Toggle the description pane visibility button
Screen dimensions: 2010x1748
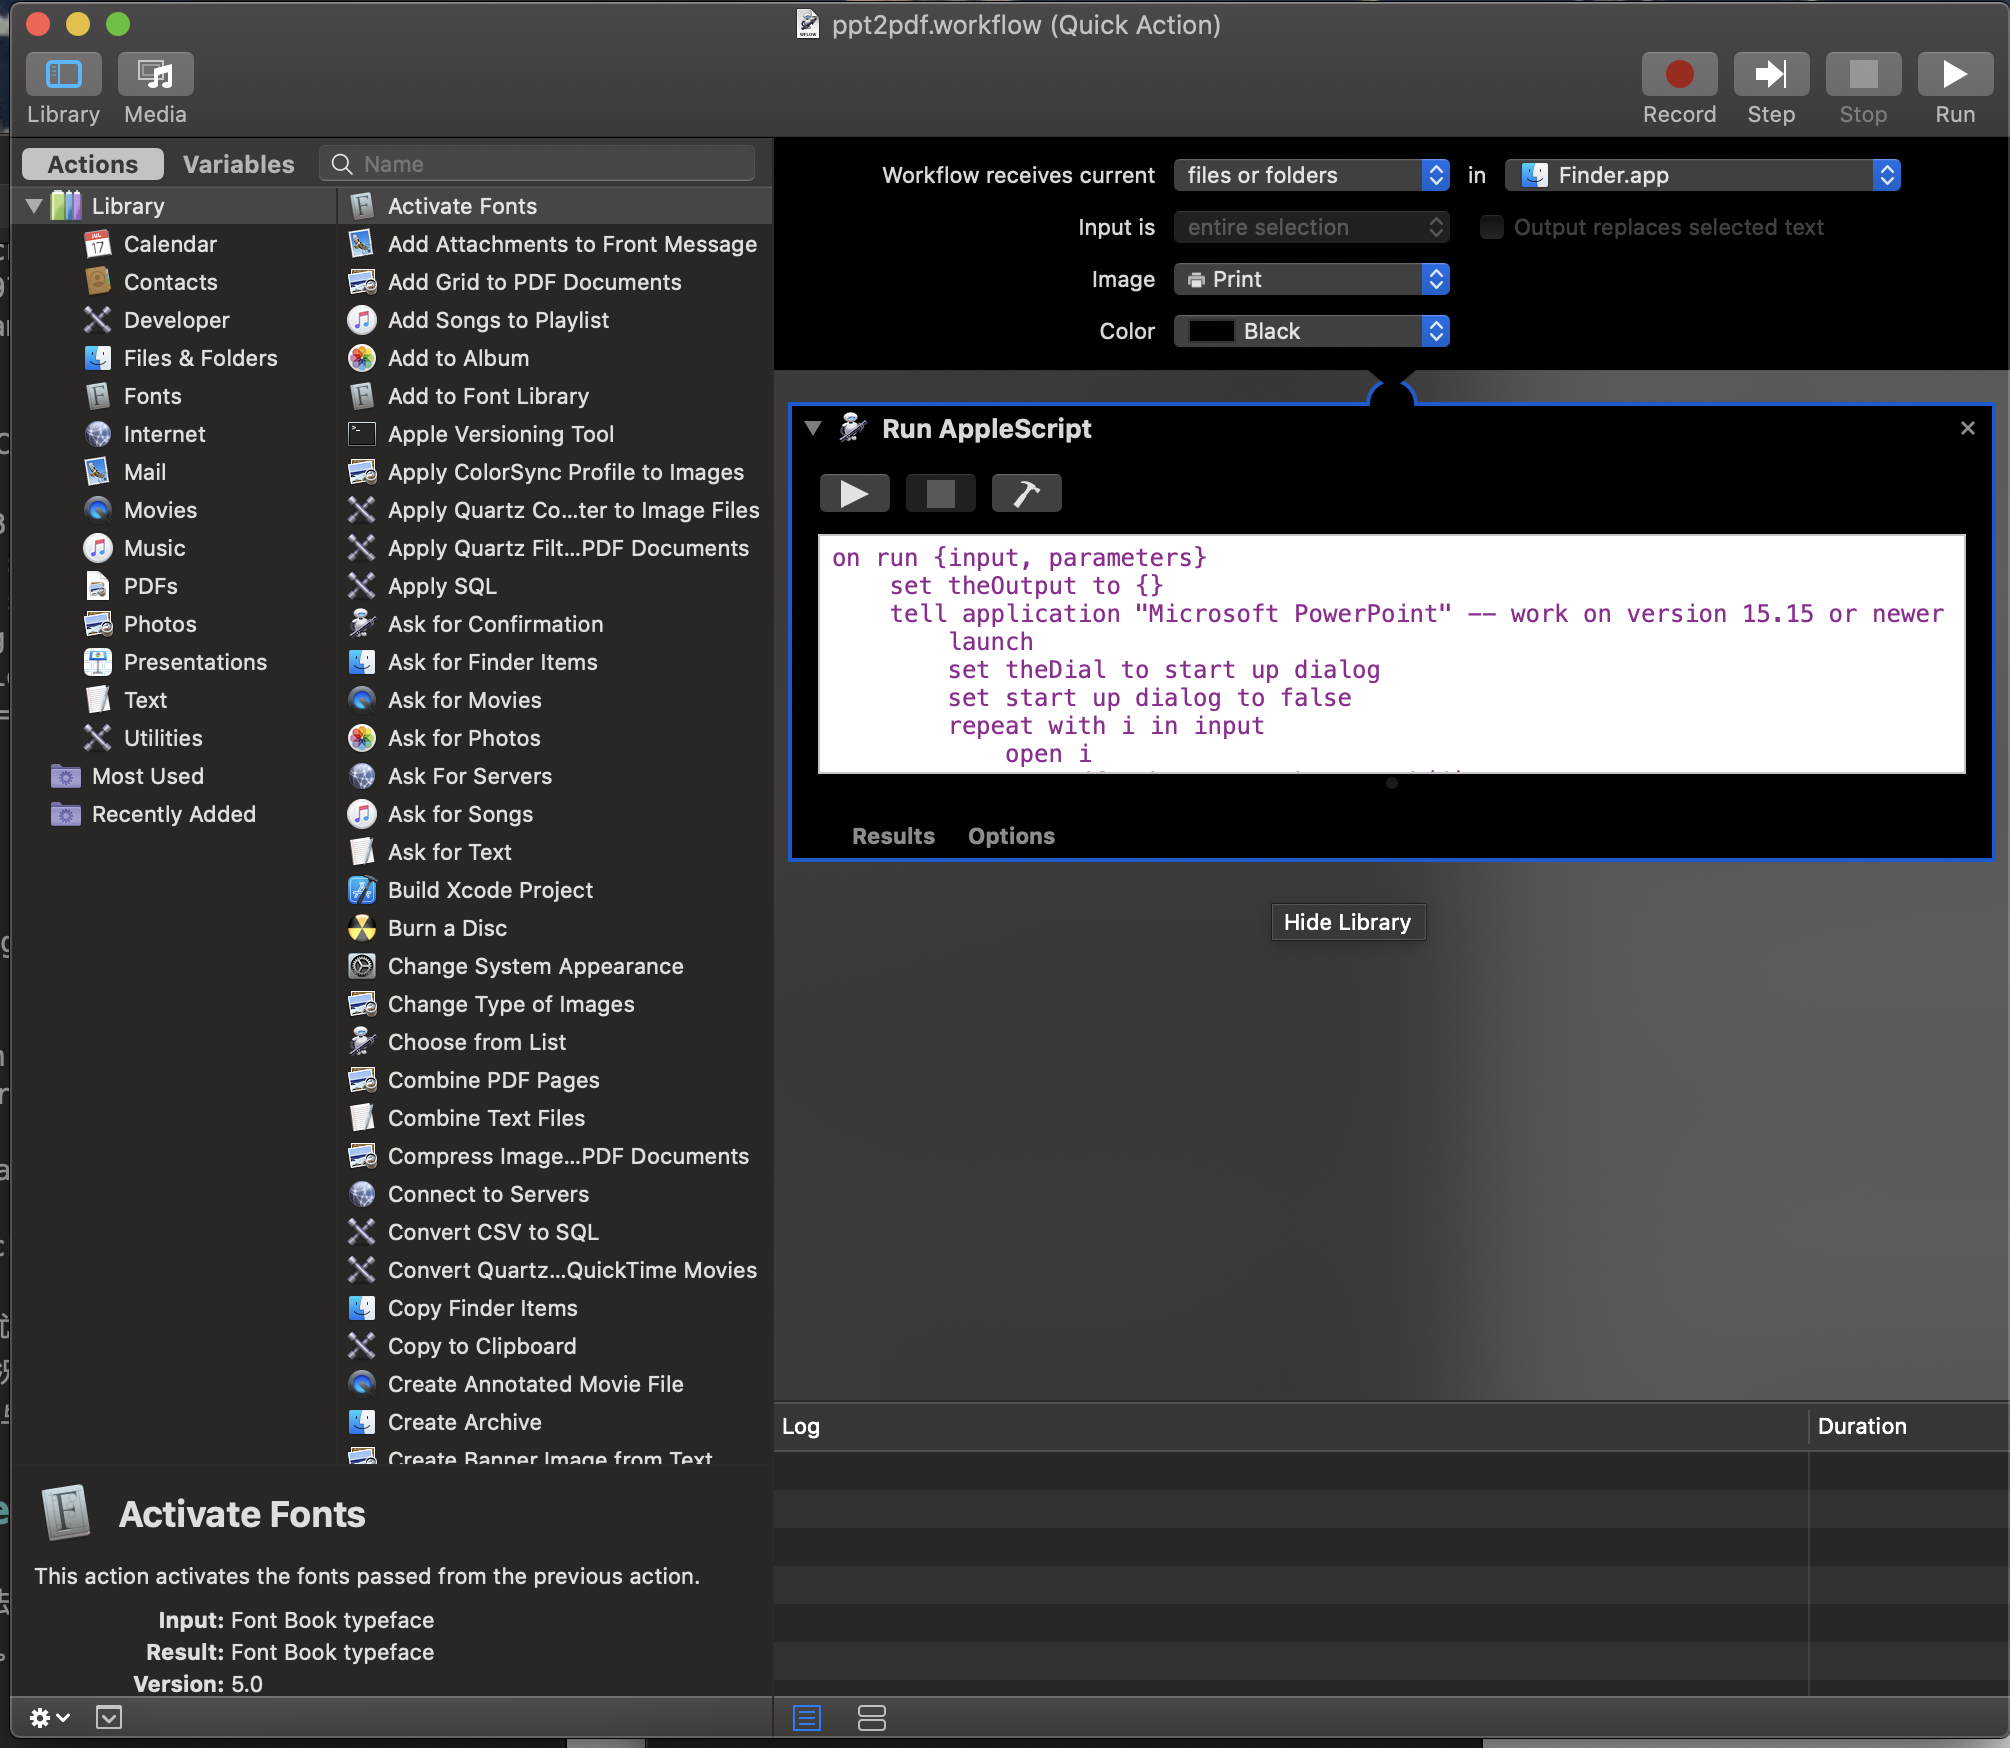click(109, 1717)
